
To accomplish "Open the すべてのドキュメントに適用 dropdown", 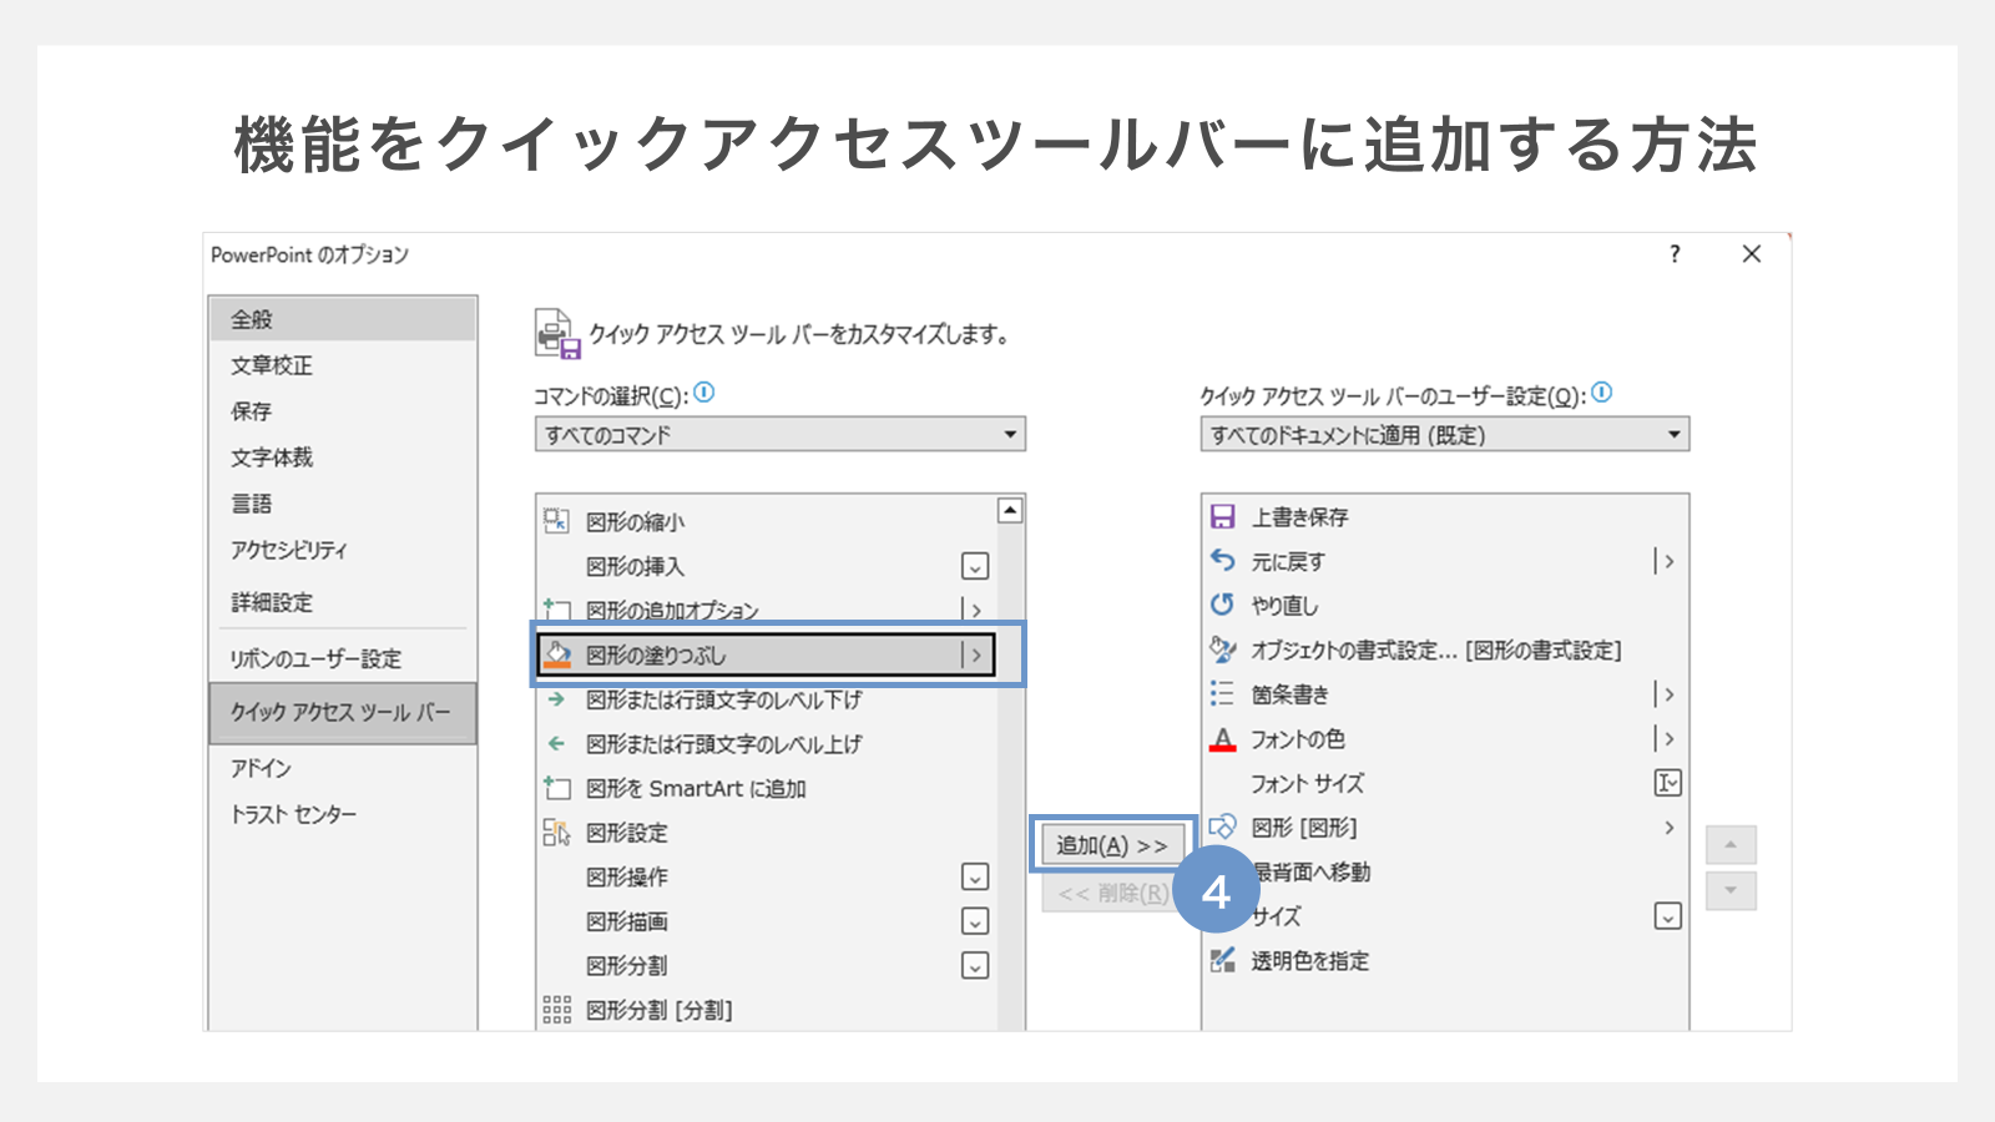I will point(1445,434).
